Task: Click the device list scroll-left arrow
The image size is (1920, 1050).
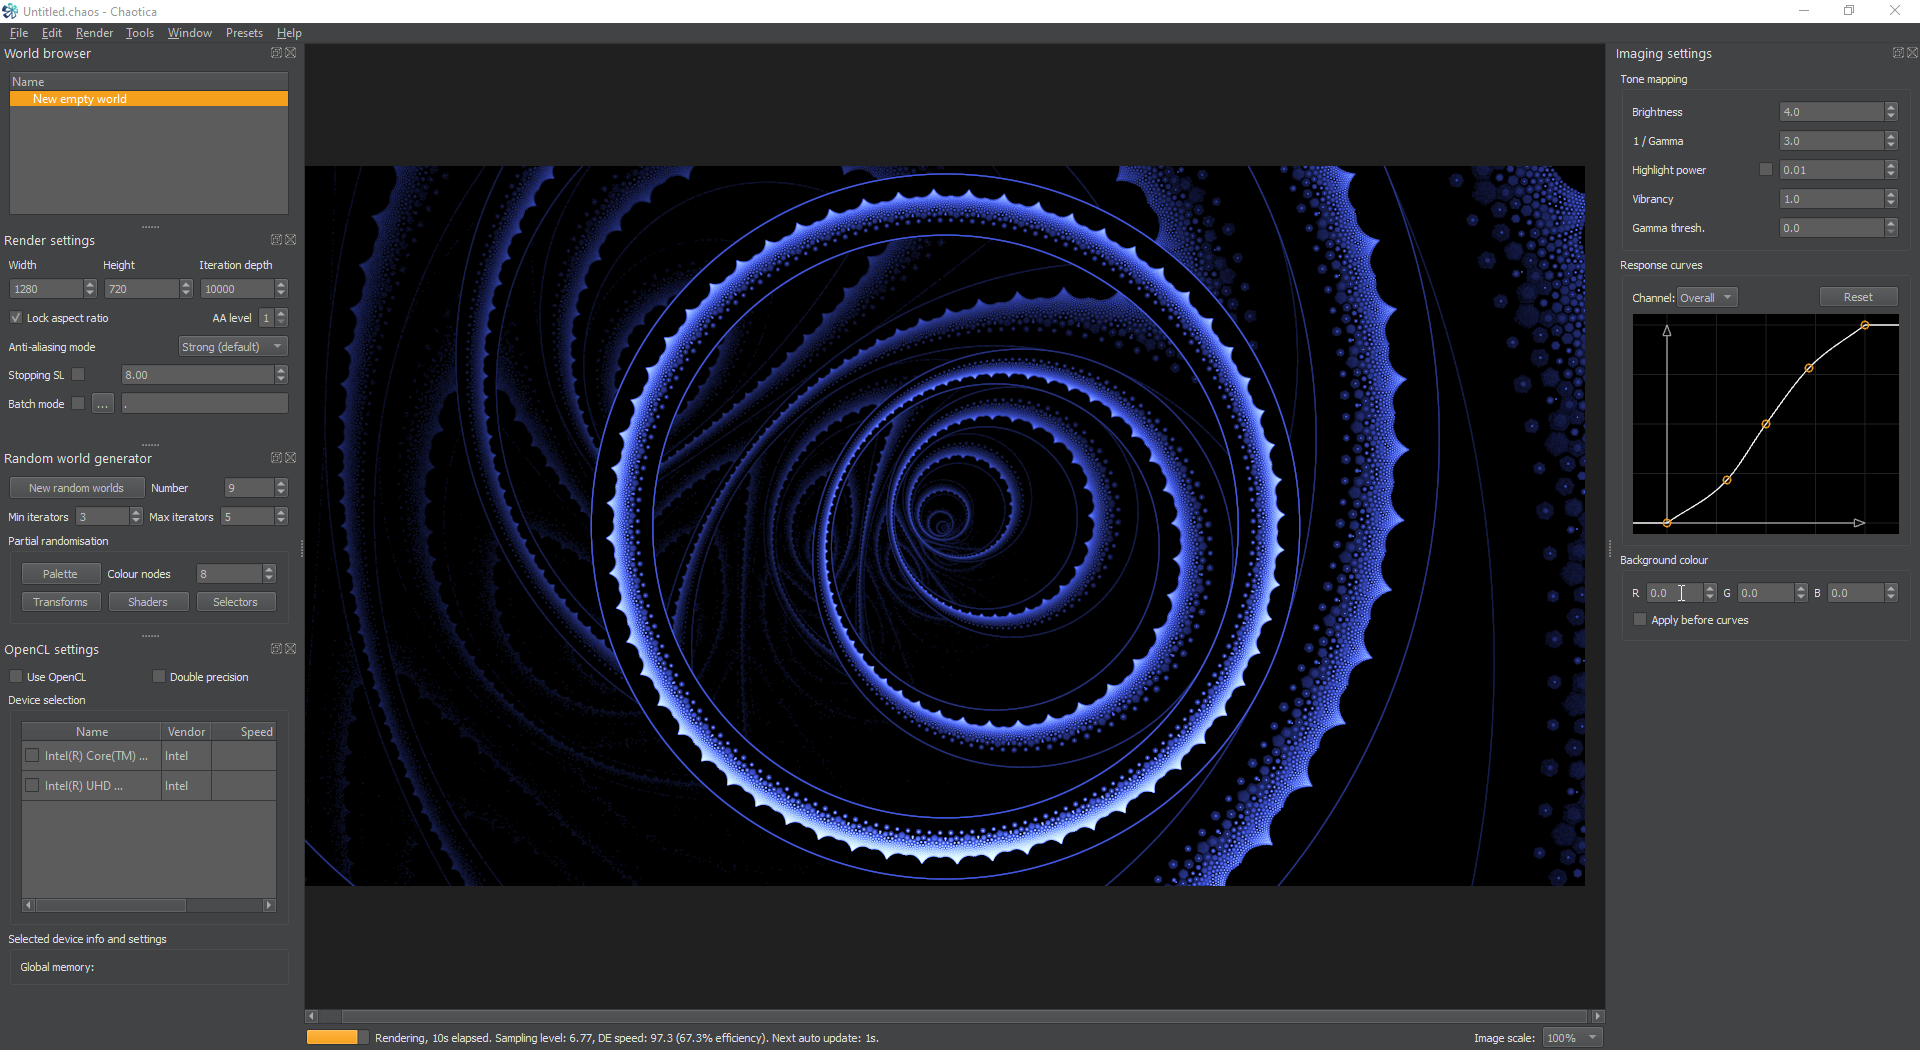Action: [x=28, y=905]
